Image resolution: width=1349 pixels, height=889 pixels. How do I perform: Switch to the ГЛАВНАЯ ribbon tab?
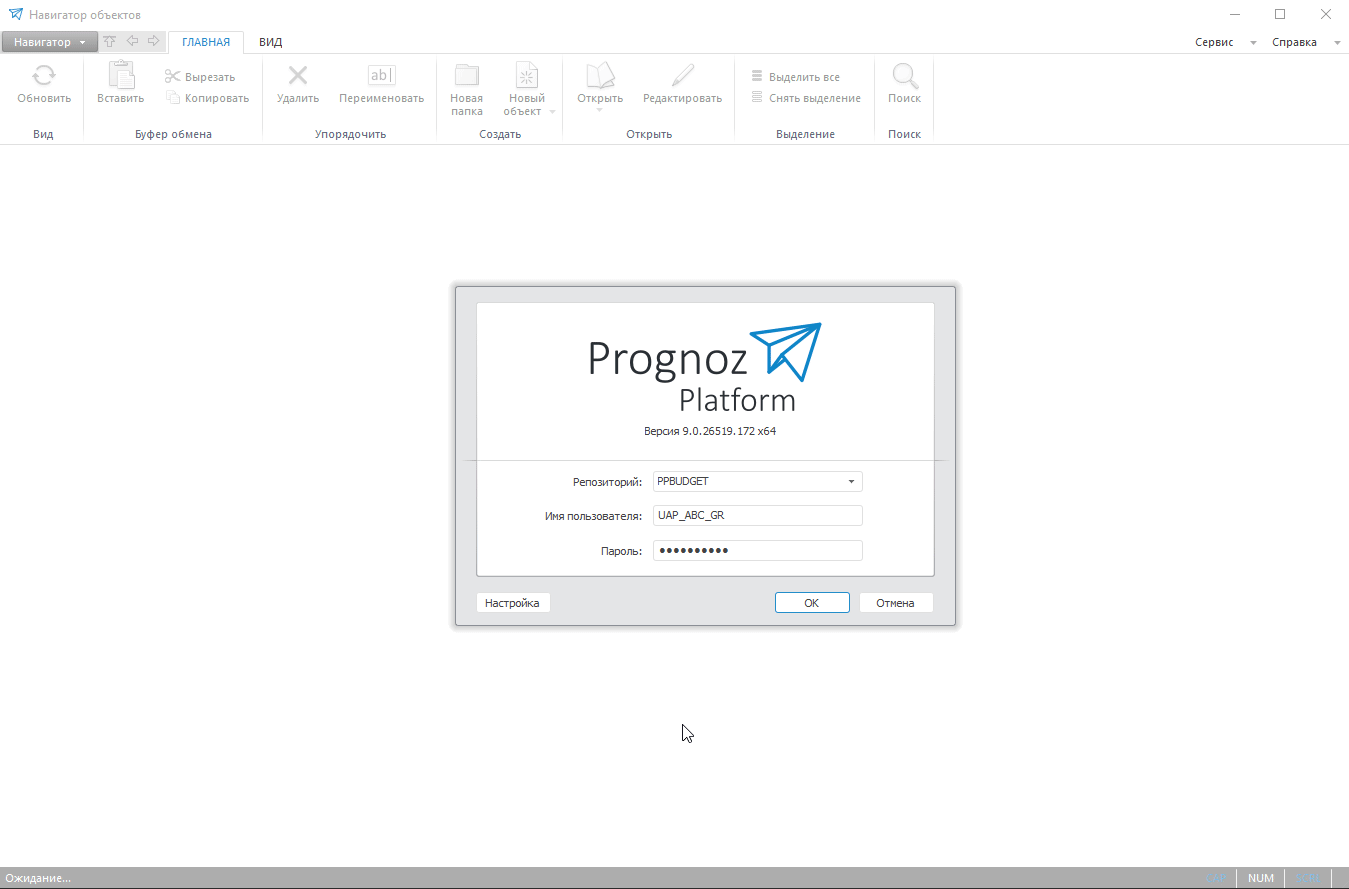(206, 42)
